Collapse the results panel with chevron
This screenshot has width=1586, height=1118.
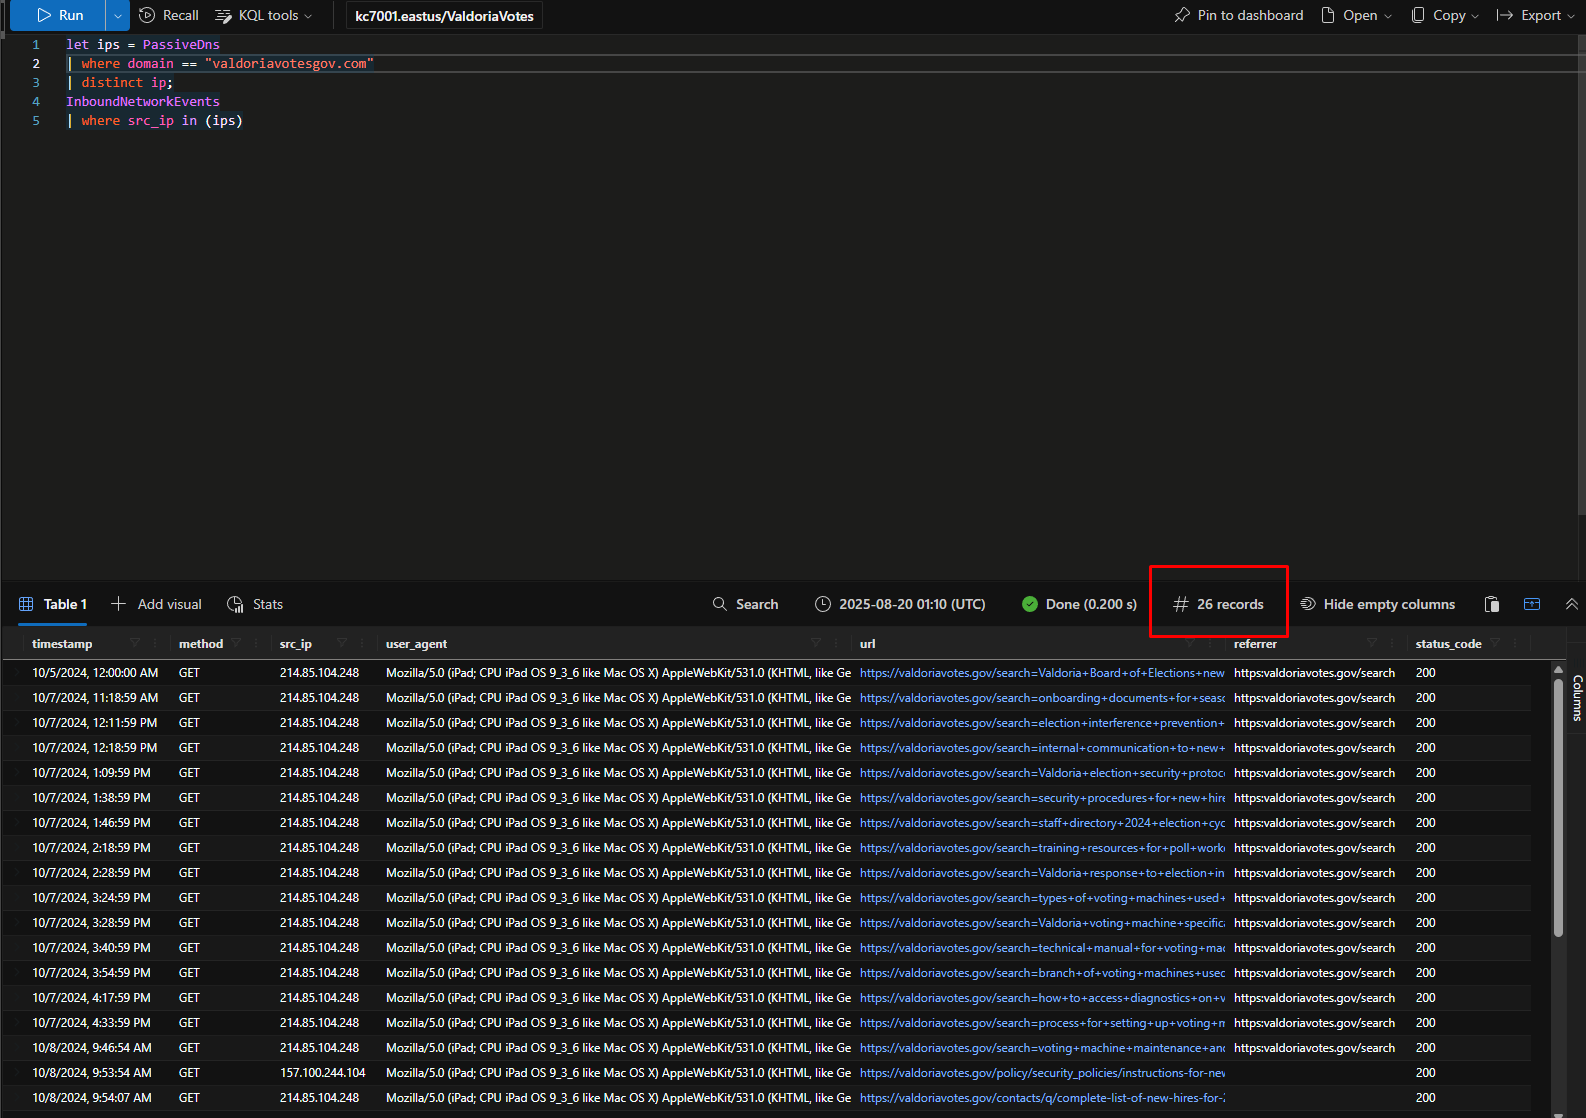point(1571,604)
